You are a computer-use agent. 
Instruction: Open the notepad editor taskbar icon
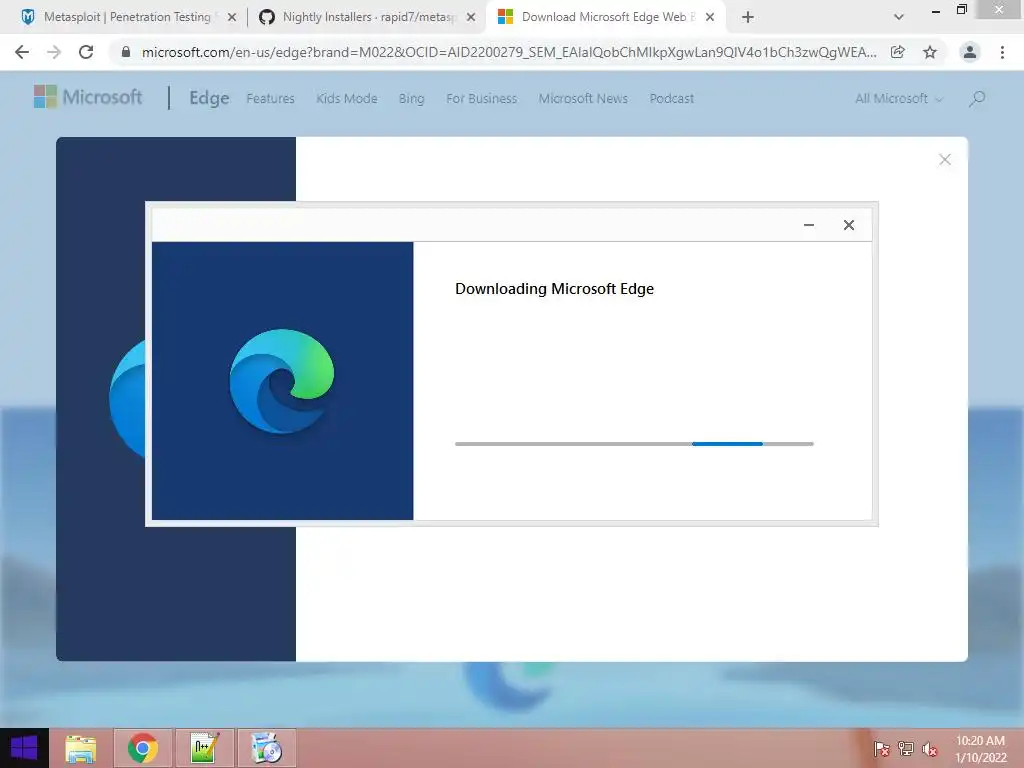[204, 748]
